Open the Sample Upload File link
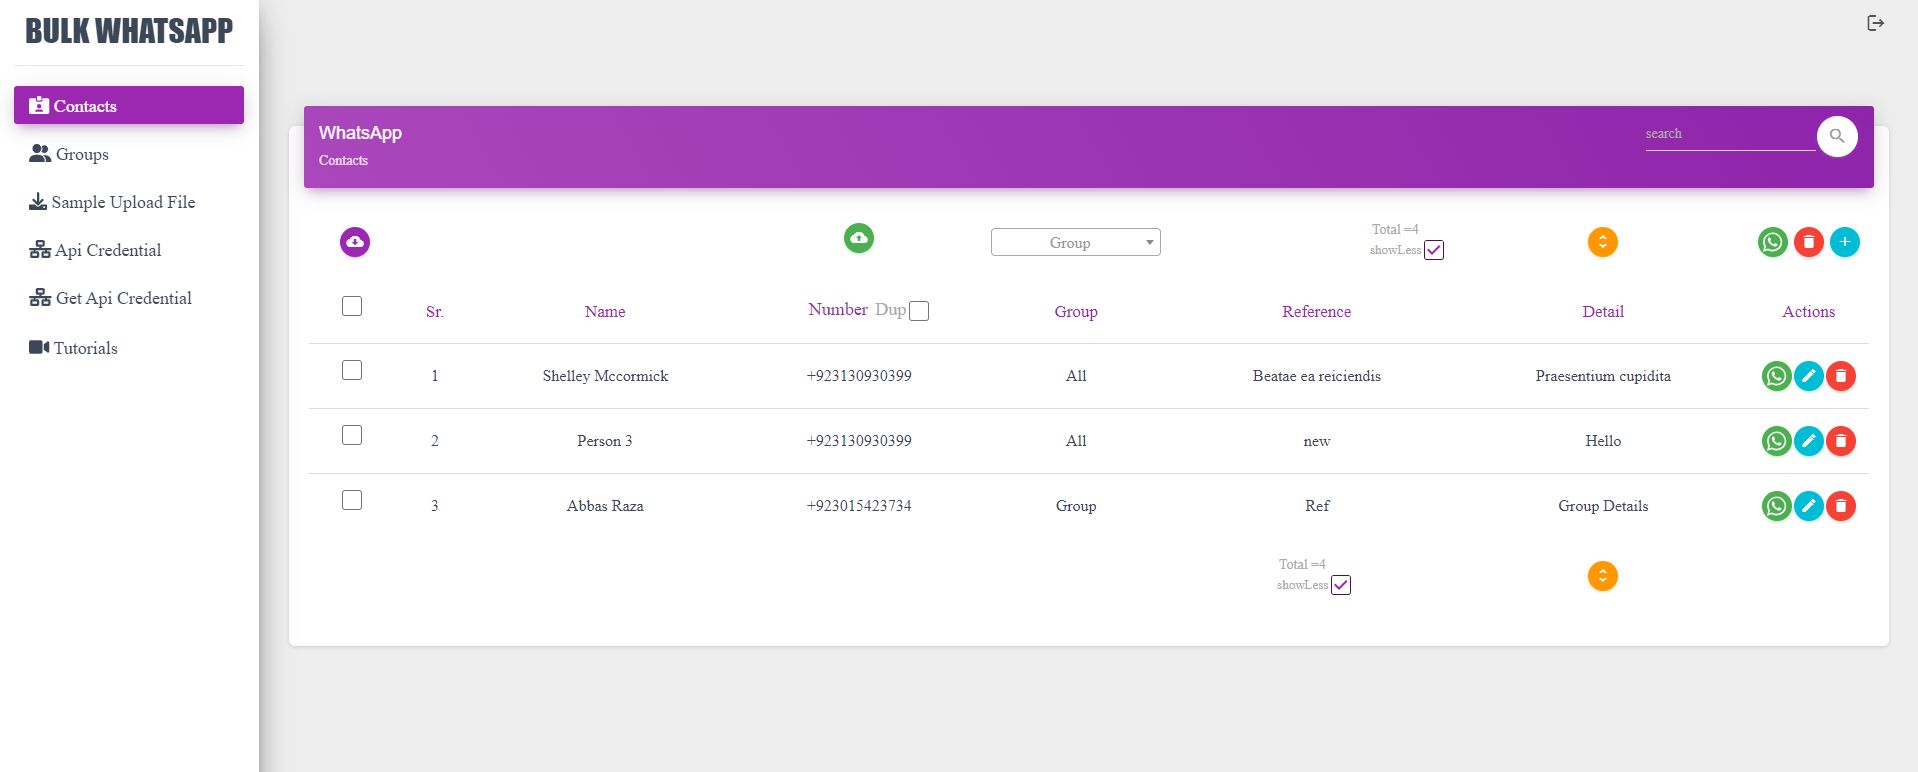1918x772 pixels. click(x=122, y=202)
